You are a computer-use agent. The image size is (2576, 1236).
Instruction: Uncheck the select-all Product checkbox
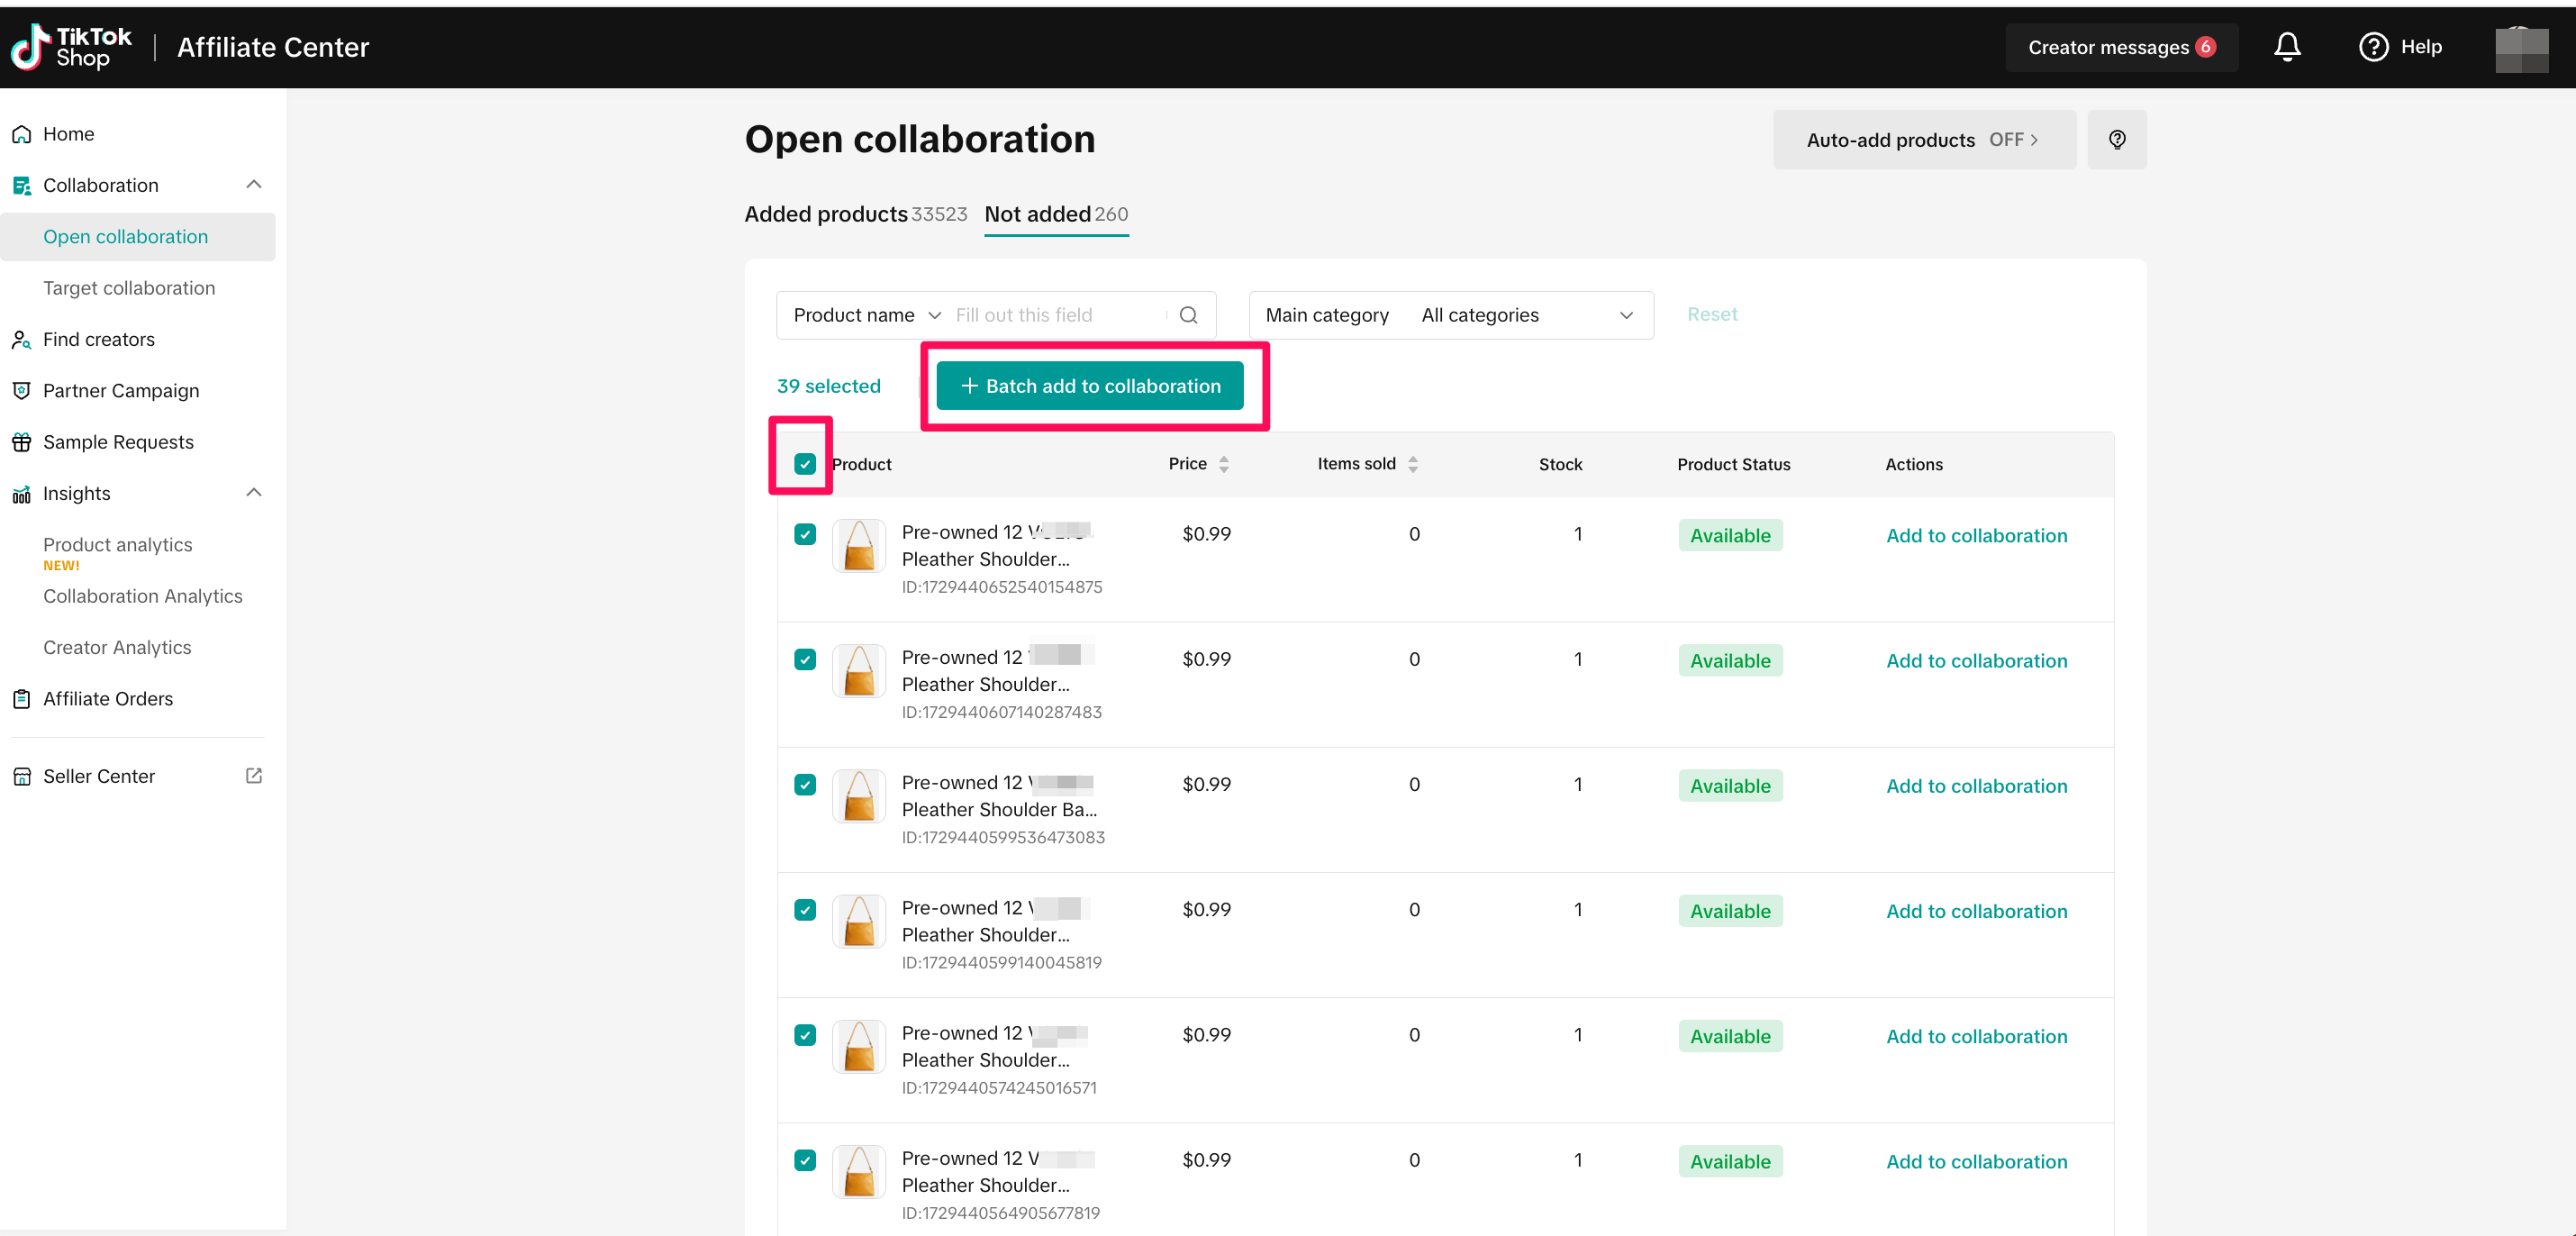tap(804, 464)
